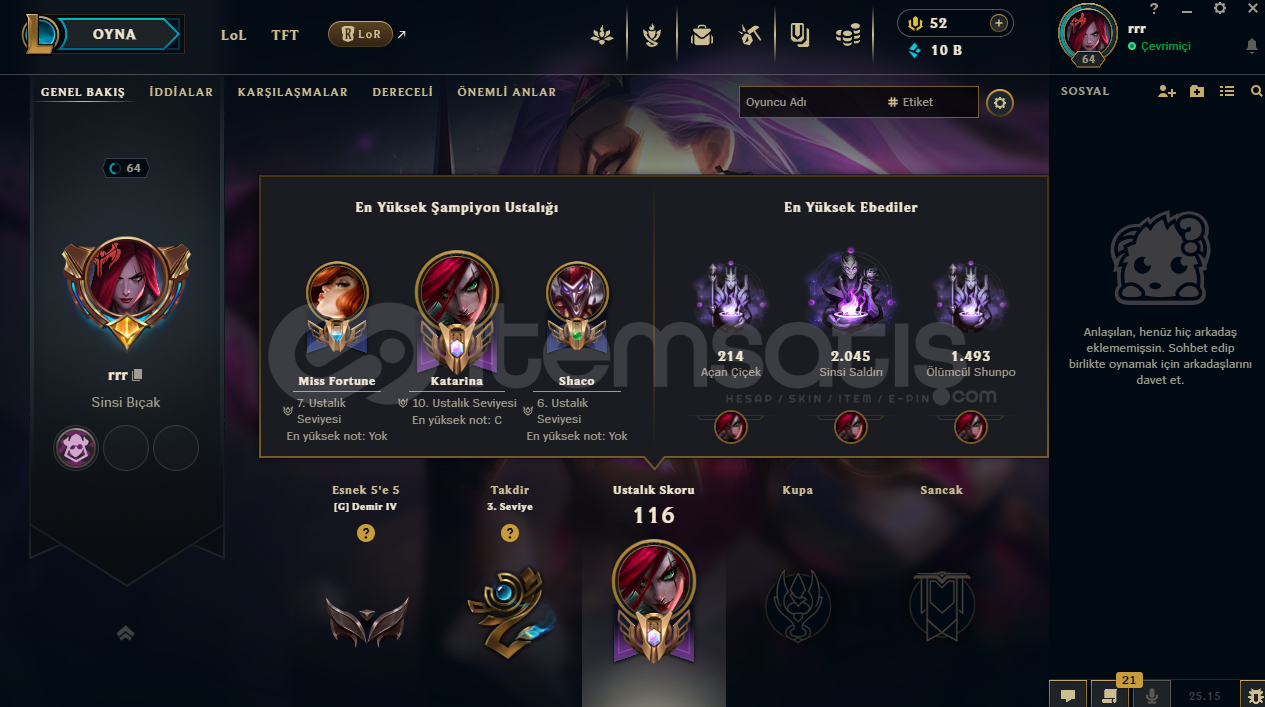Expand the profile banner chevron arrows
The width and height of the screenshot is (1265, 707).
tap(126, 633)
